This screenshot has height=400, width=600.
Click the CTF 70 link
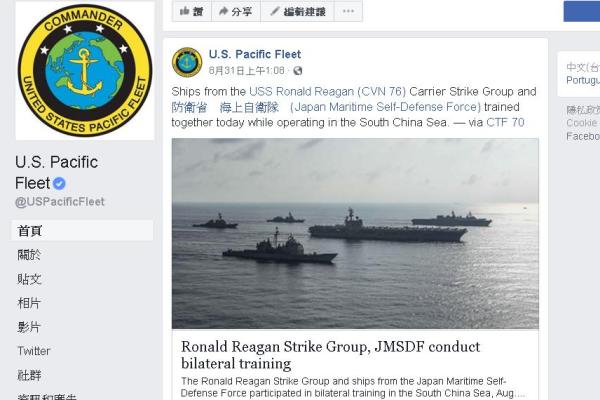505,122
